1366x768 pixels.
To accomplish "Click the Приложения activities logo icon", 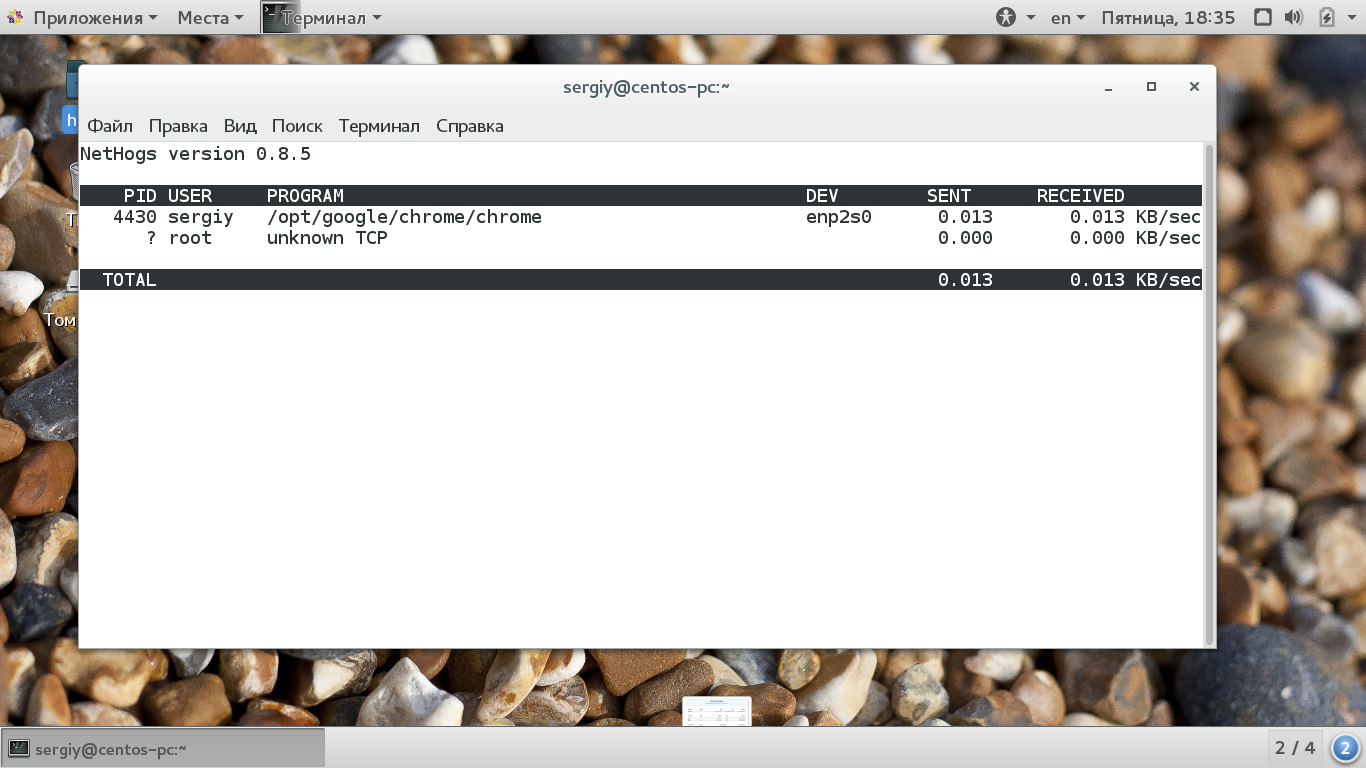I will (15, 17).
